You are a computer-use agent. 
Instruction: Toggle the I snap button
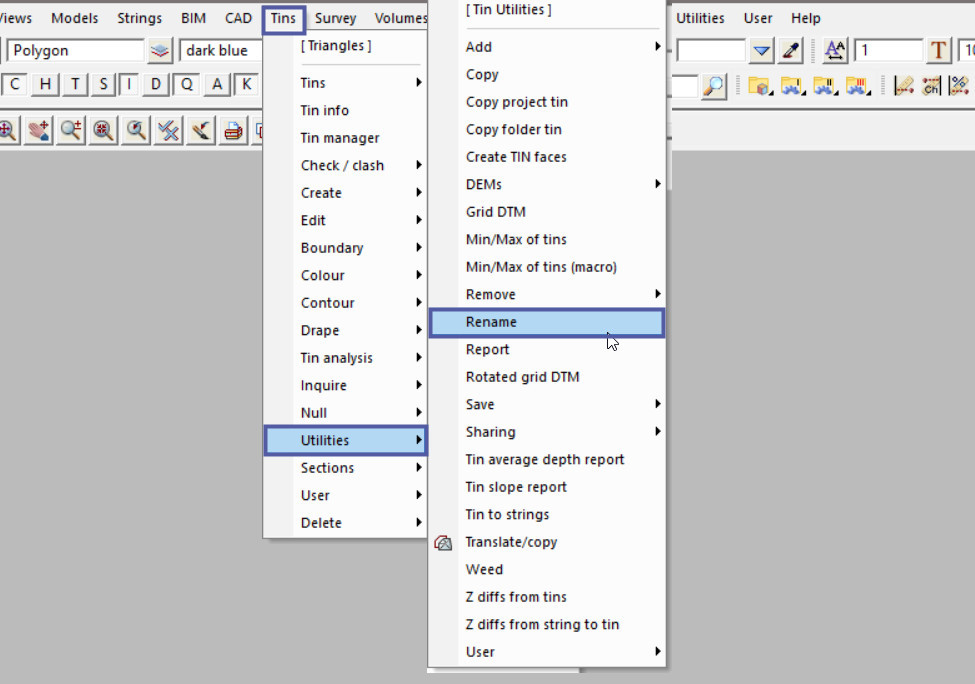coord(129,85)
